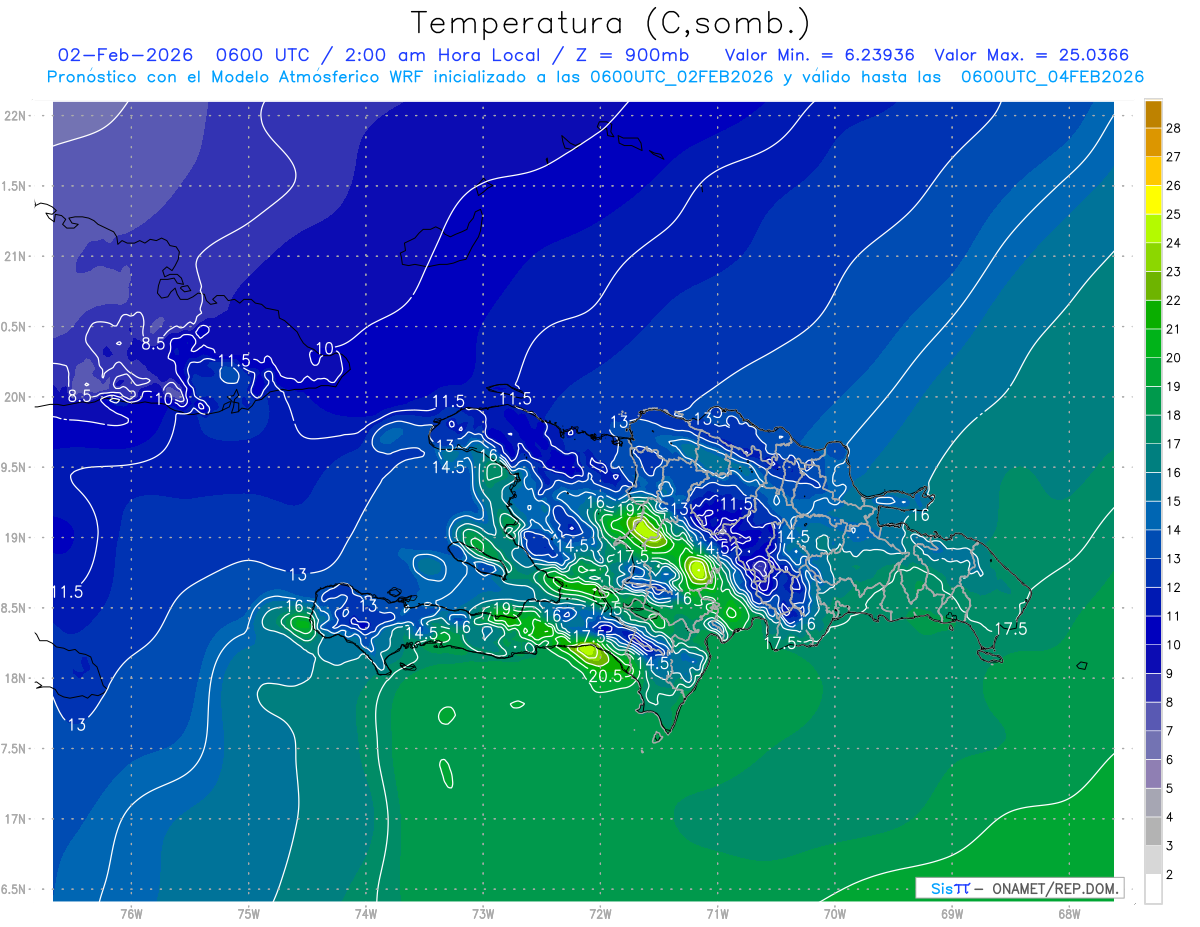Click the "76W" longitude label

tap(131, 913)
